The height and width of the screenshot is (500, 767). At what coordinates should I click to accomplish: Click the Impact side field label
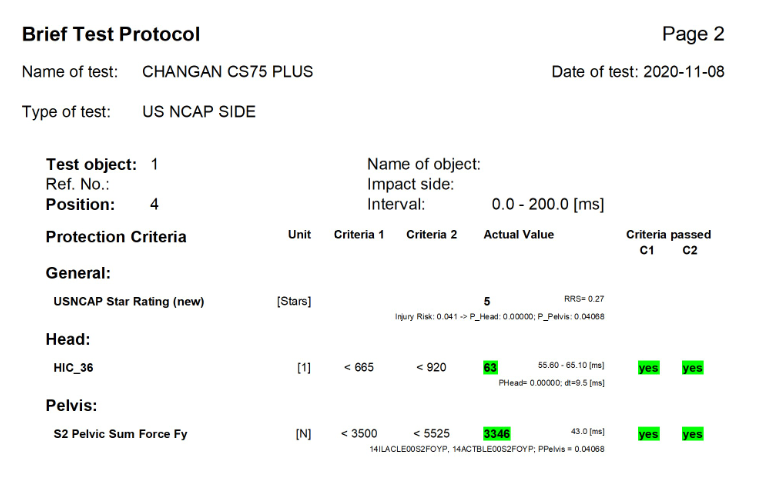(410, 184)
